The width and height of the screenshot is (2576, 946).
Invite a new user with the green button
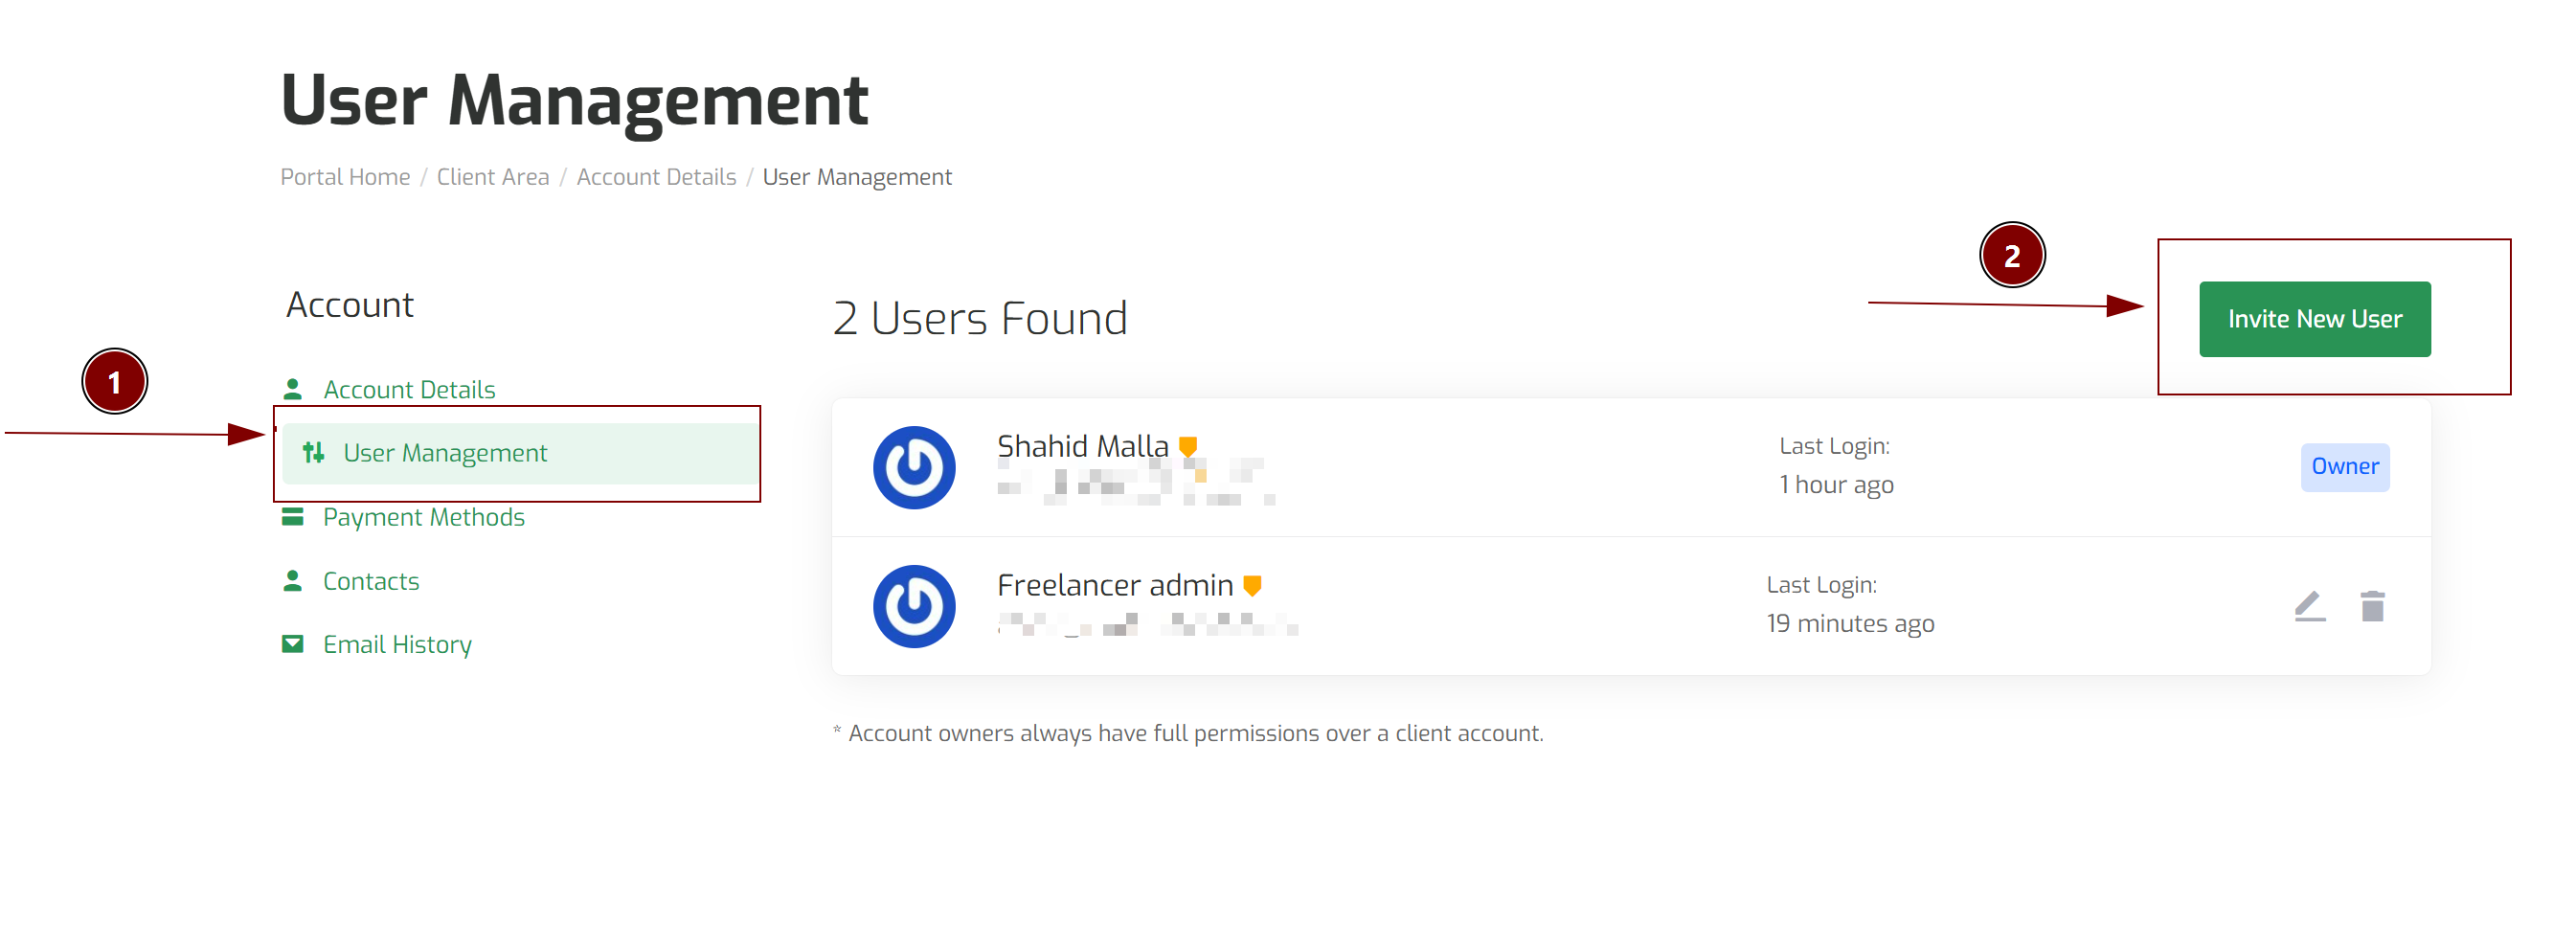(x=2314, y=319)
